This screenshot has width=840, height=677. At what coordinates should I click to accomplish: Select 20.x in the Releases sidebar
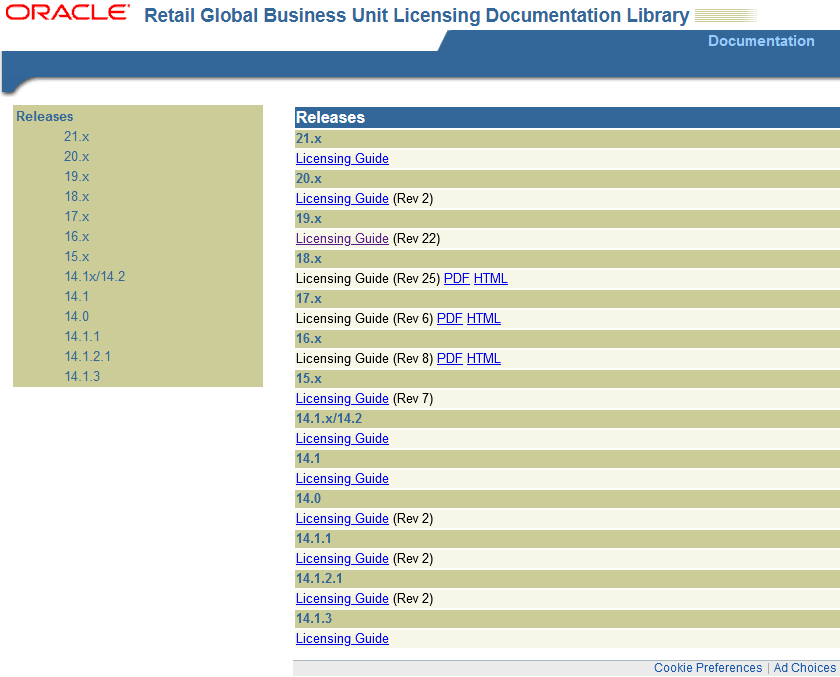pos(76,156)
